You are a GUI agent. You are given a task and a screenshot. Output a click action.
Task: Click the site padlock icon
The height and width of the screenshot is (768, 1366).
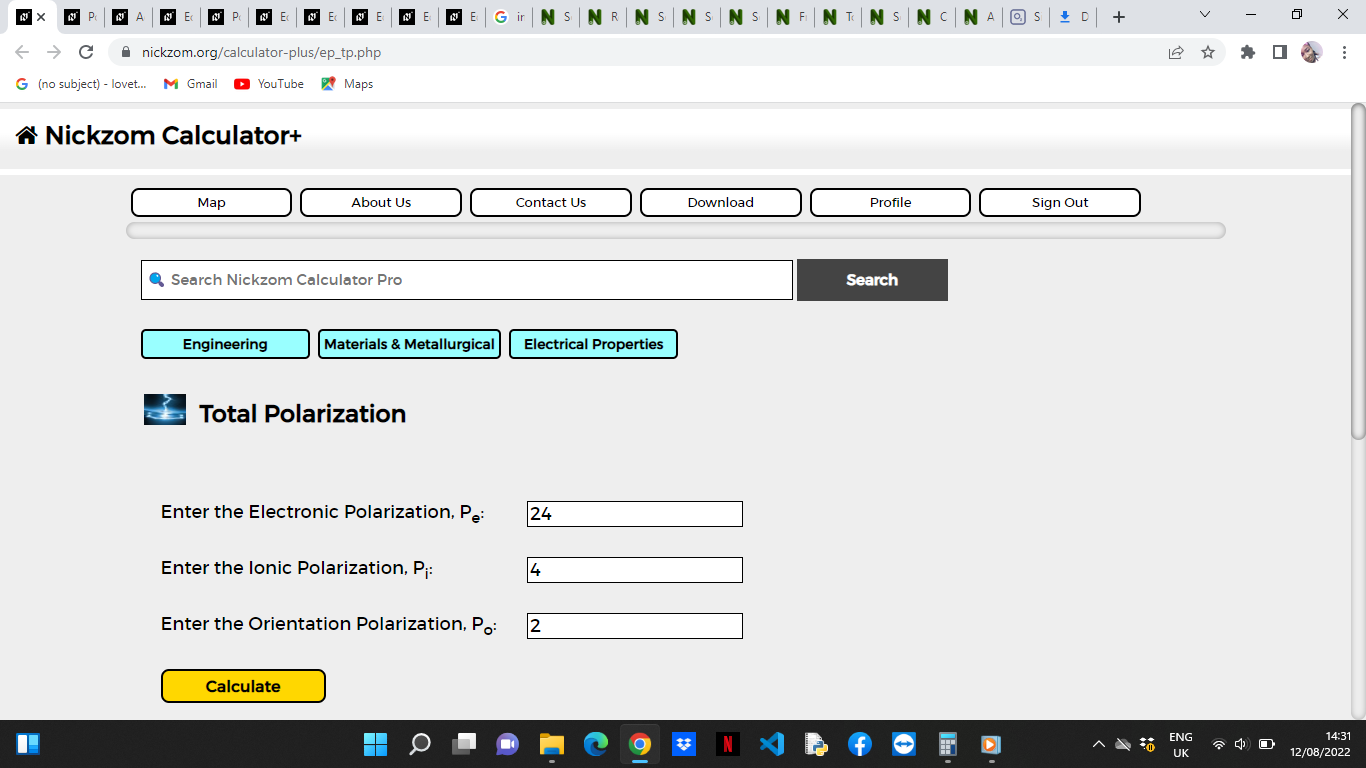[x=126, y=52]
